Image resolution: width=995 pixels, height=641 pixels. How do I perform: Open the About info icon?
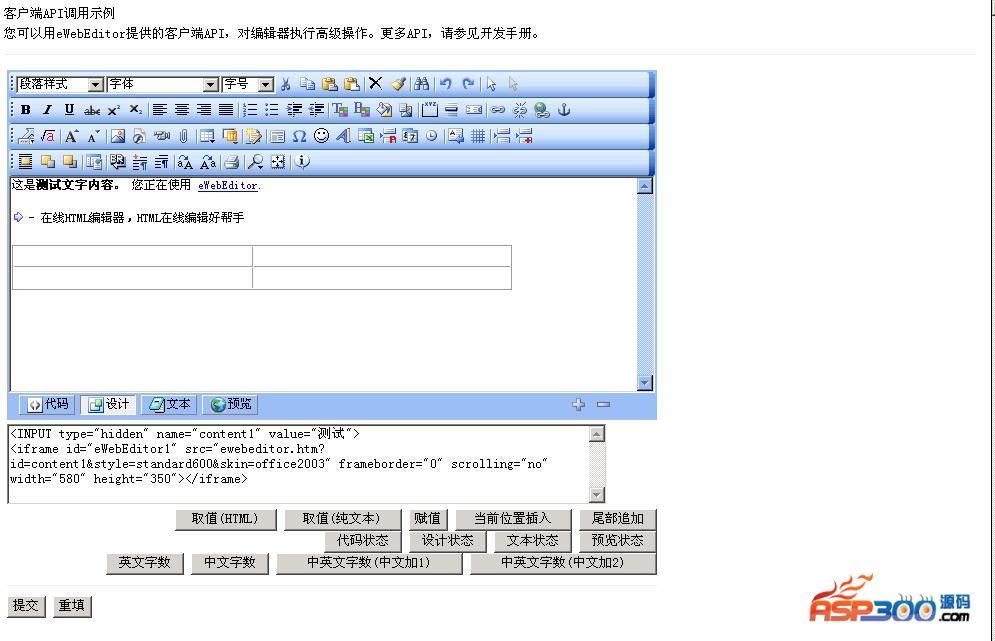click(x=303, y=162)
